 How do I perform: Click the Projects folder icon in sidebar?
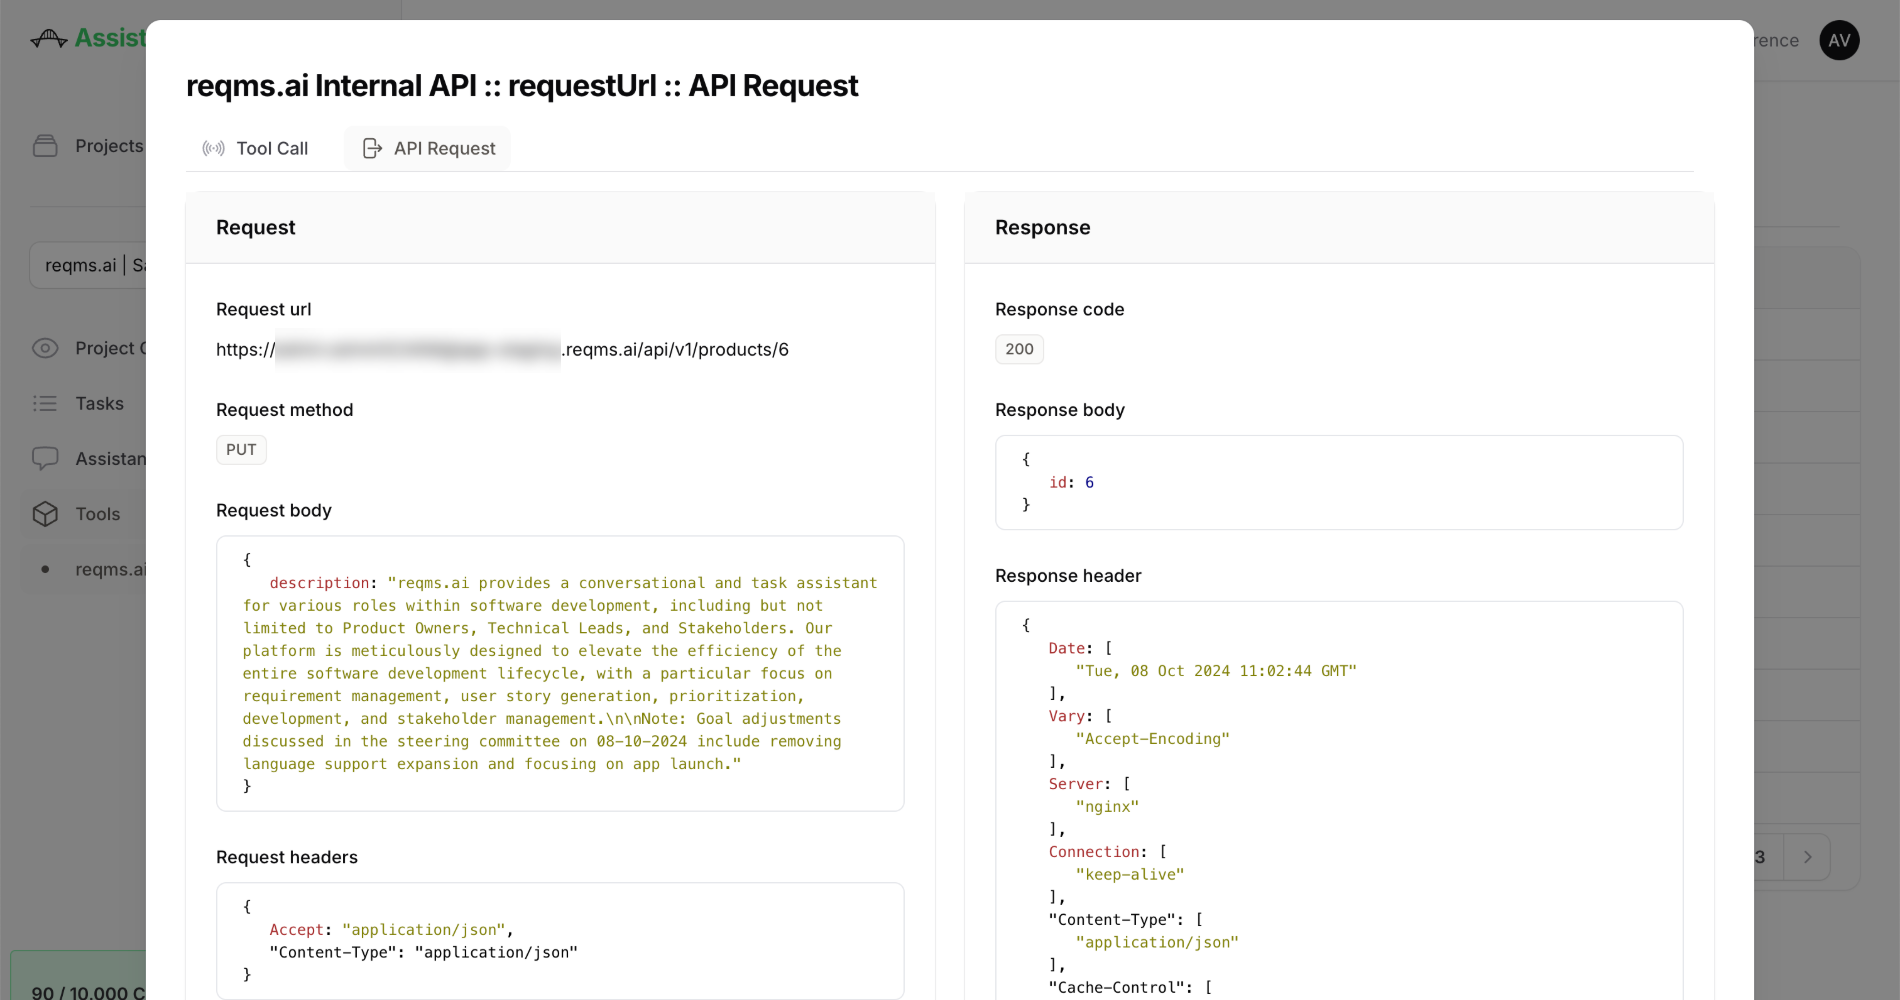[x=45, y=146]
